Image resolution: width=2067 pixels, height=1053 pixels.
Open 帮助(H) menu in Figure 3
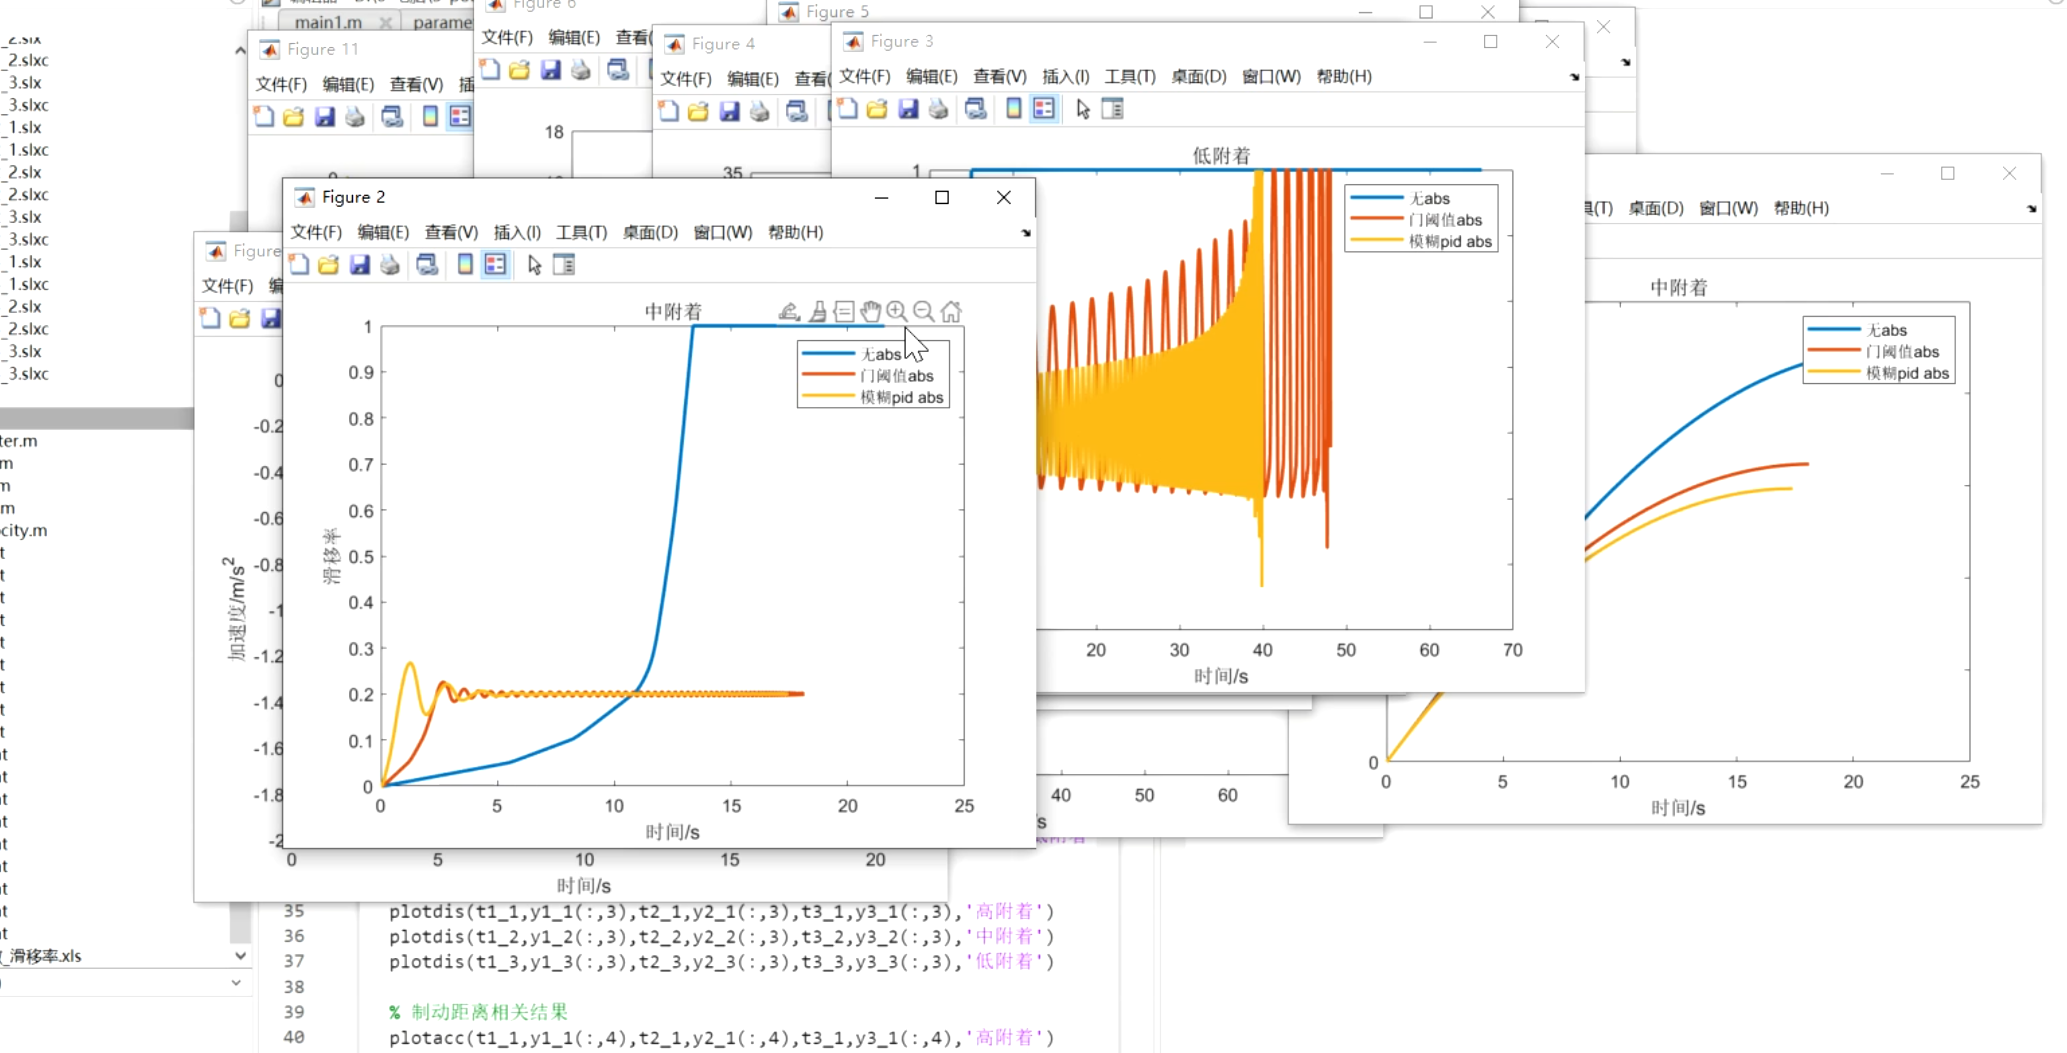[x=1344, y=76]
